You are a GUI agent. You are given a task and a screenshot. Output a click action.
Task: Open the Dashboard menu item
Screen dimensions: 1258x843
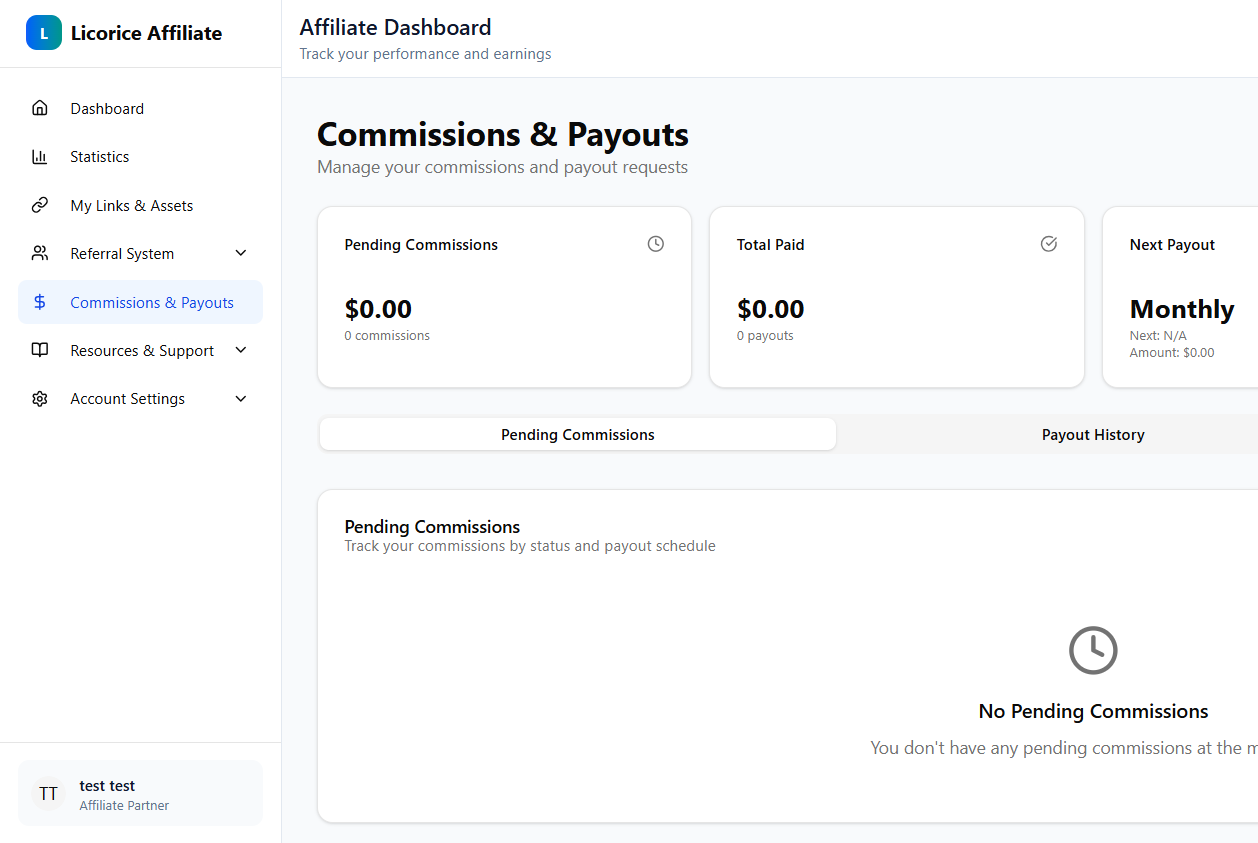pyautogui.click(x=107, y=108)
